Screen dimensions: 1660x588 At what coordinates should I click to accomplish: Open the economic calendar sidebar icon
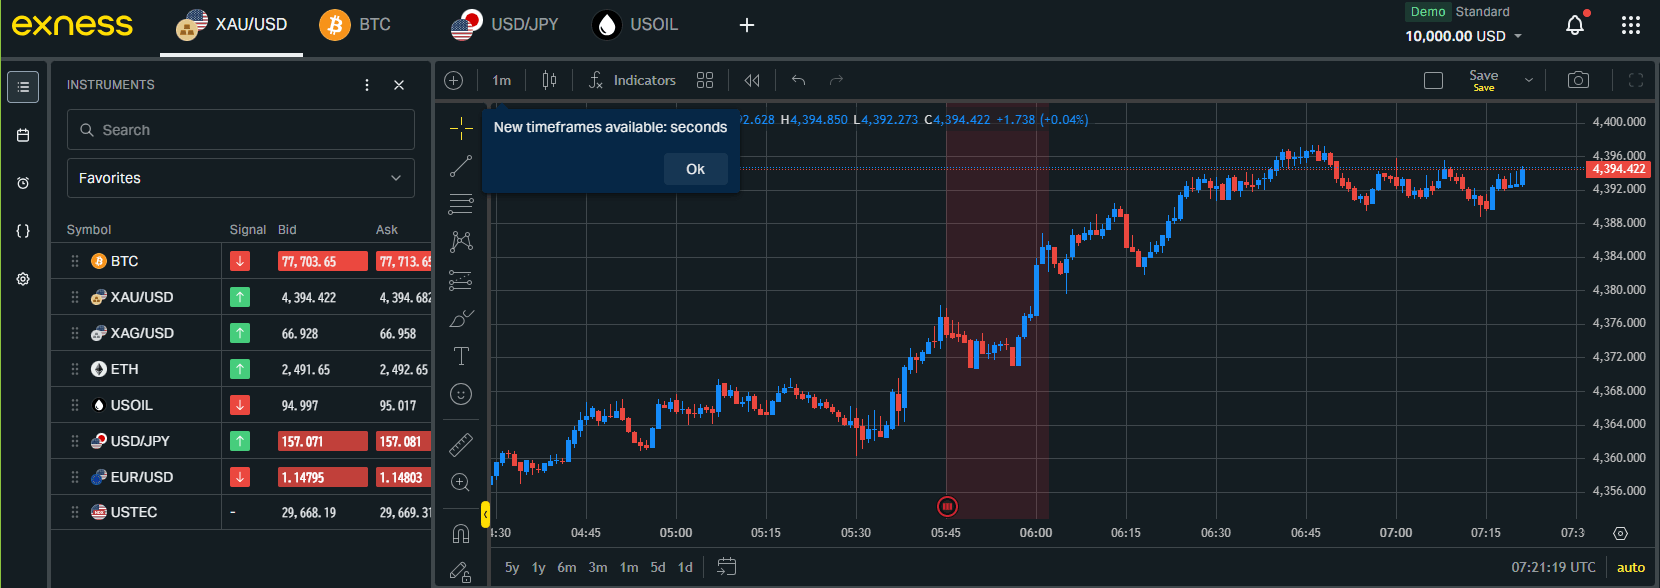23,135
